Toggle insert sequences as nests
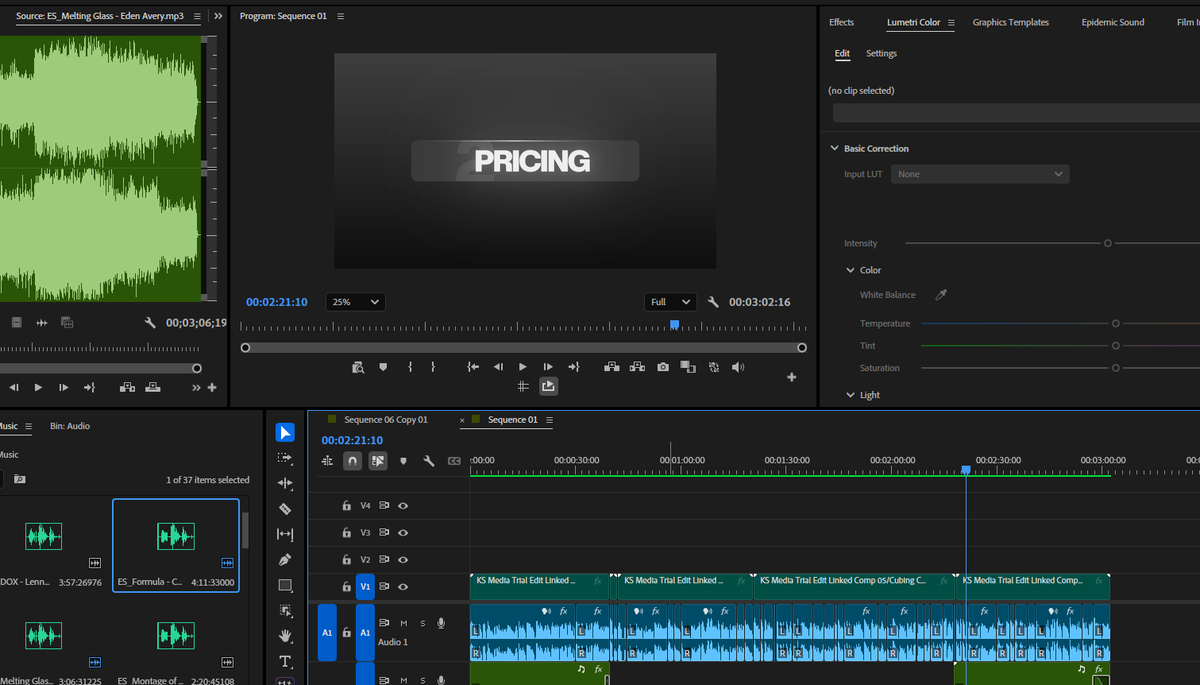 coord(327,461)
